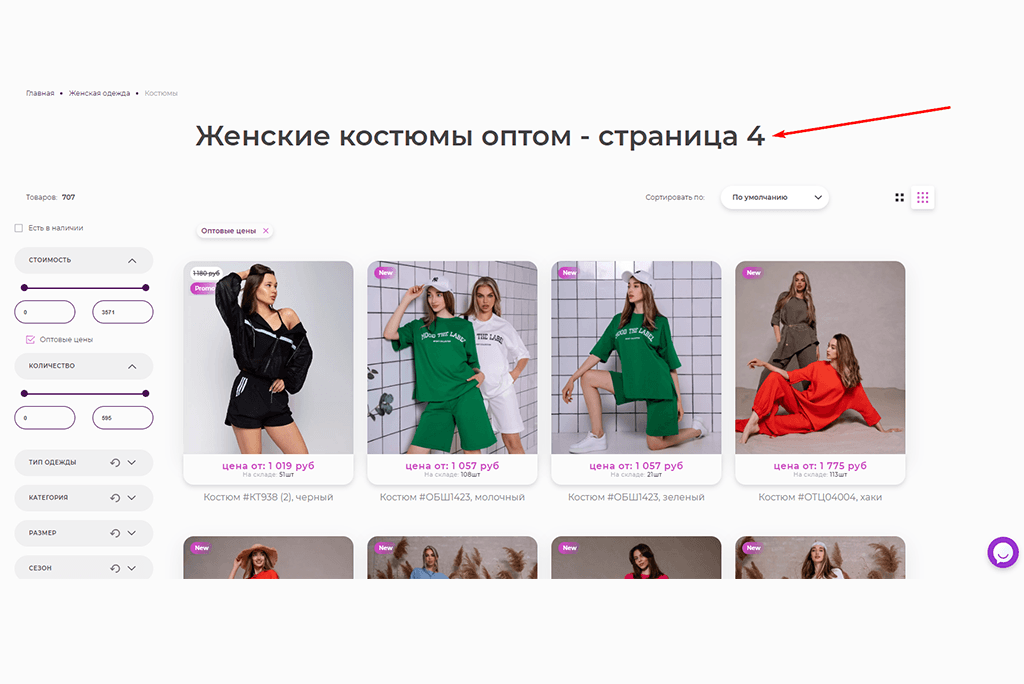Reset the Тип одежды filter
Image resolution: width=1024 pixels, height=684 pixels.
coord(115,463)
